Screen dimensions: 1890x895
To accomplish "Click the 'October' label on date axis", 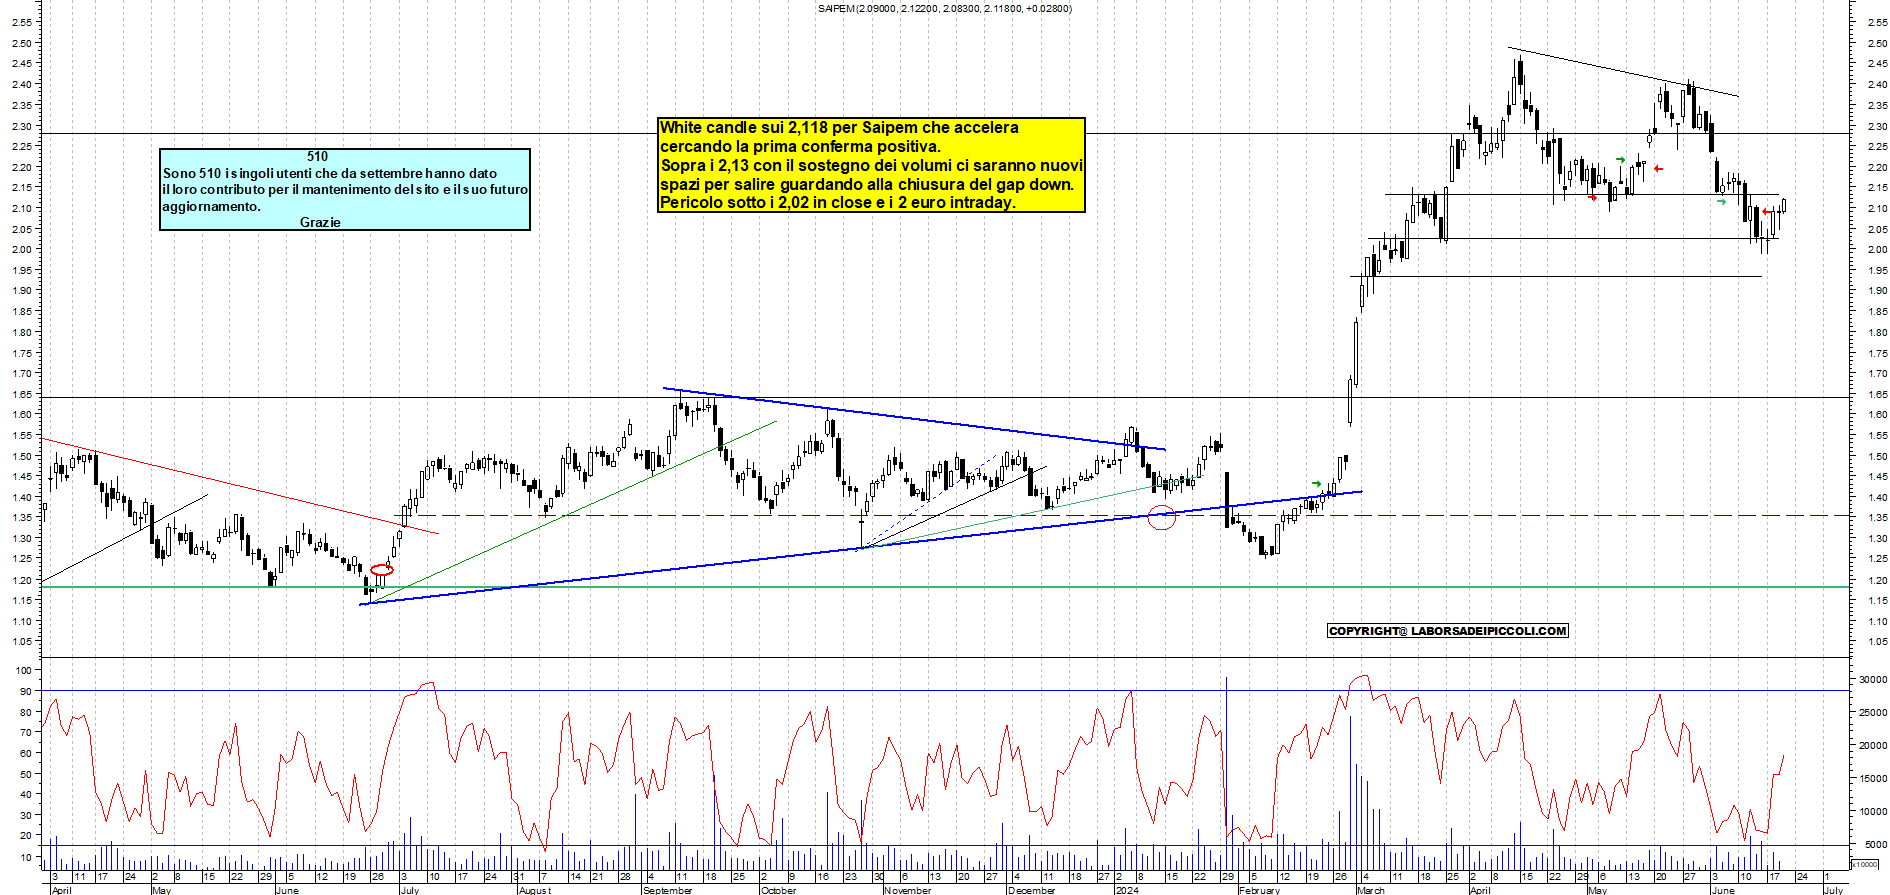I will (x=779, y=890).
